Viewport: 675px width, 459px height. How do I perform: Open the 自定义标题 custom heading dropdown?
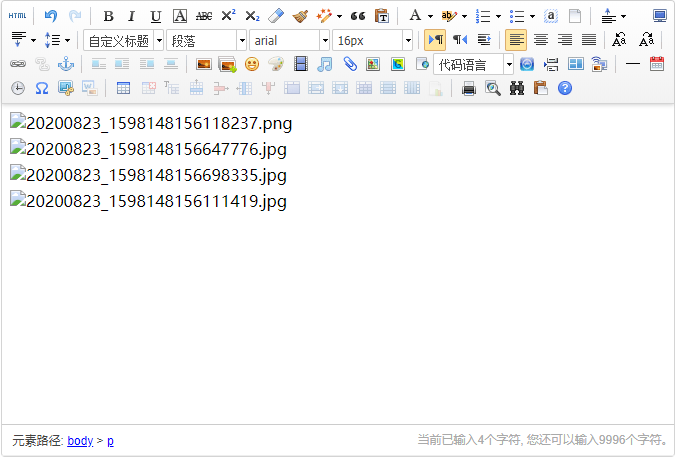pyautogui.click(x=123, y=40)
